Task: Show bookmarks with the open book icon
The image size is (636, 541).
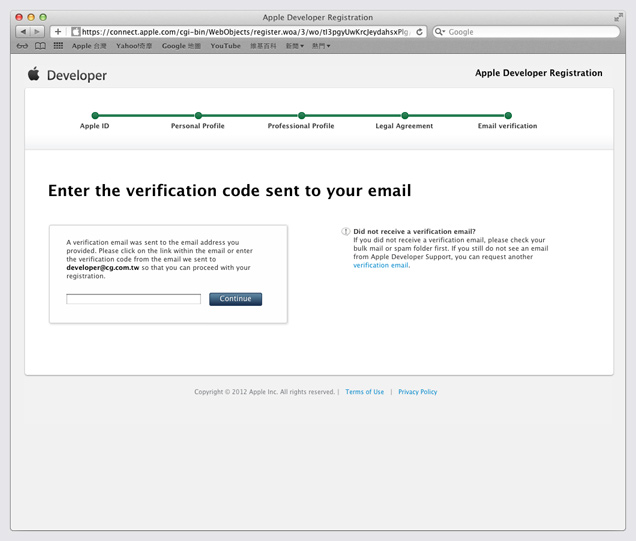Action: point(40,46)
